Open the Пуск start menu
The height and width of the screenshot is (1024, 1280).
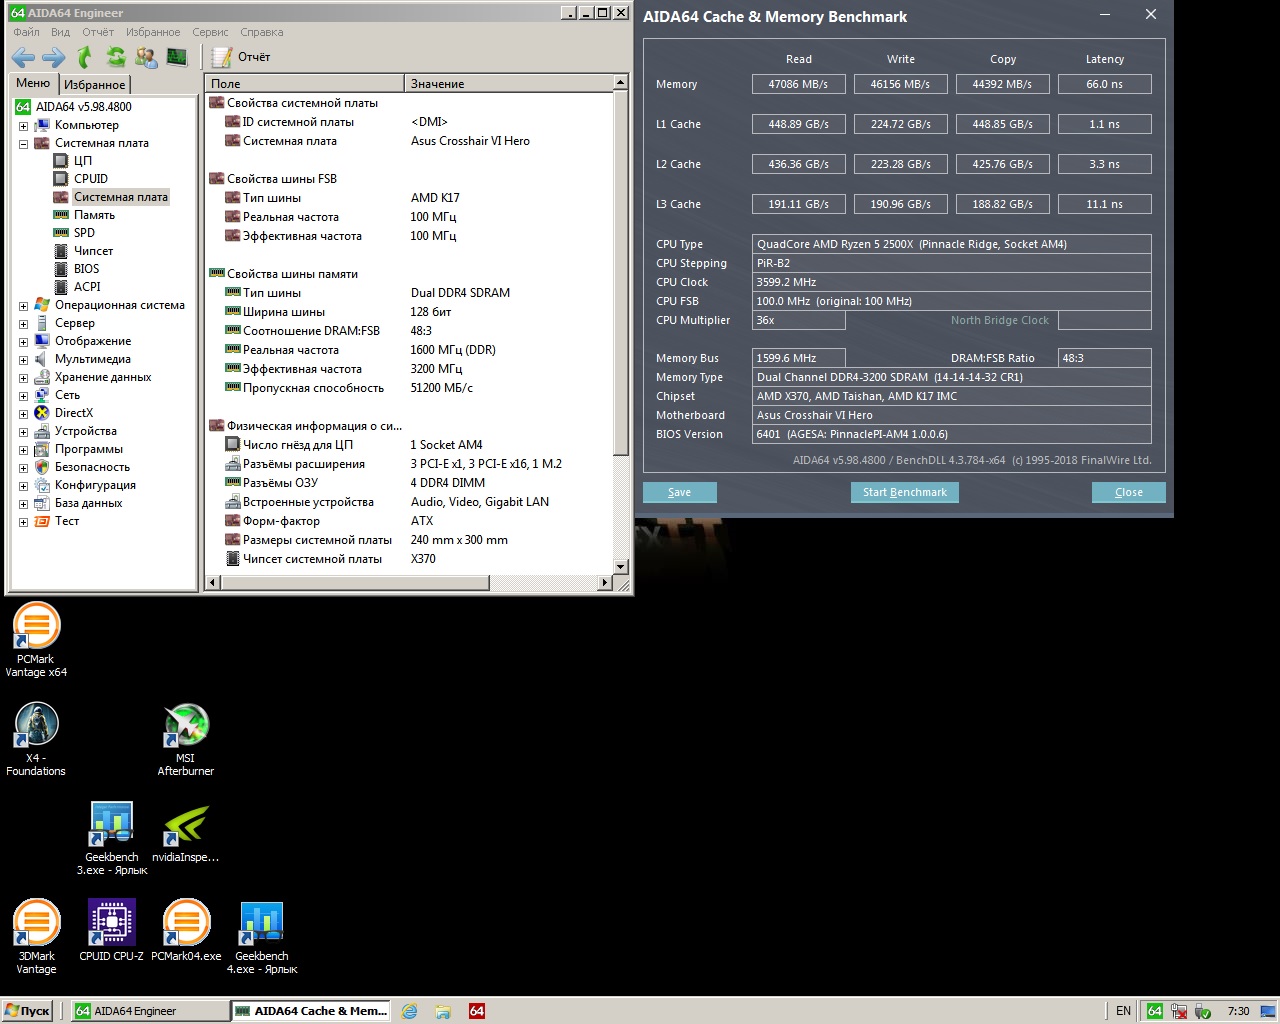pyautogui.click(x=27, y=1011)
